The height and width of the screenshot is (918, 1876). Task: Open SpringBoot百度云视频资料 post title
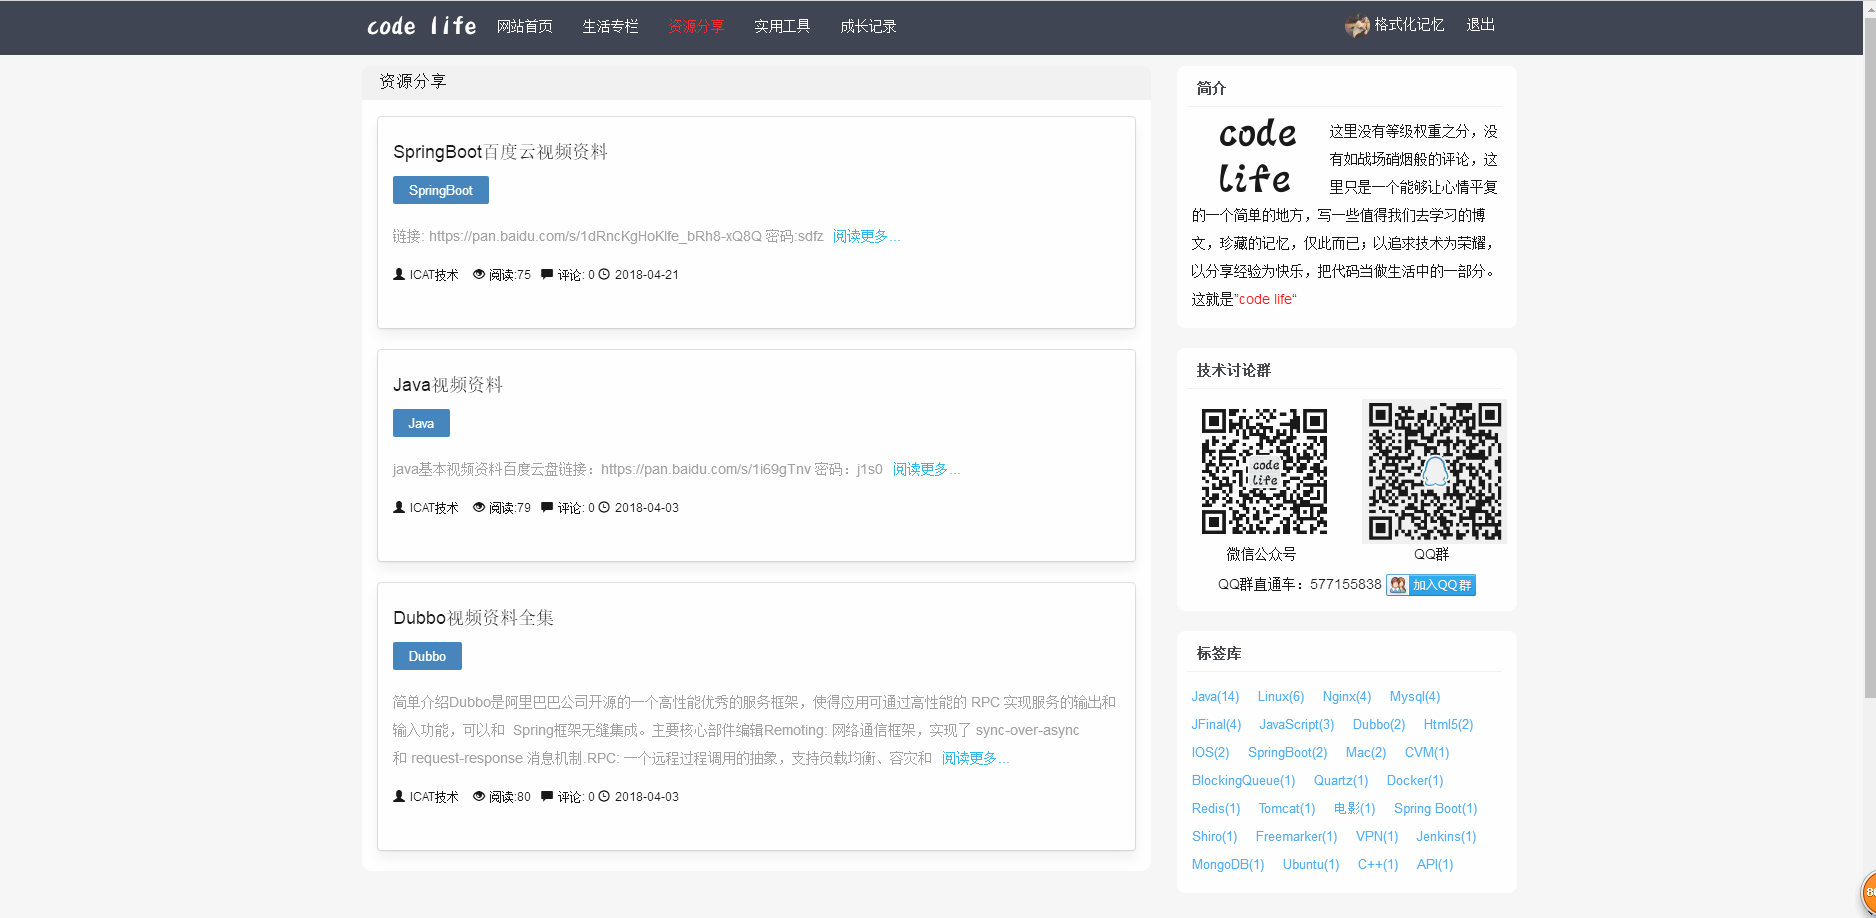pyautogui.click(x=500, y=152)
